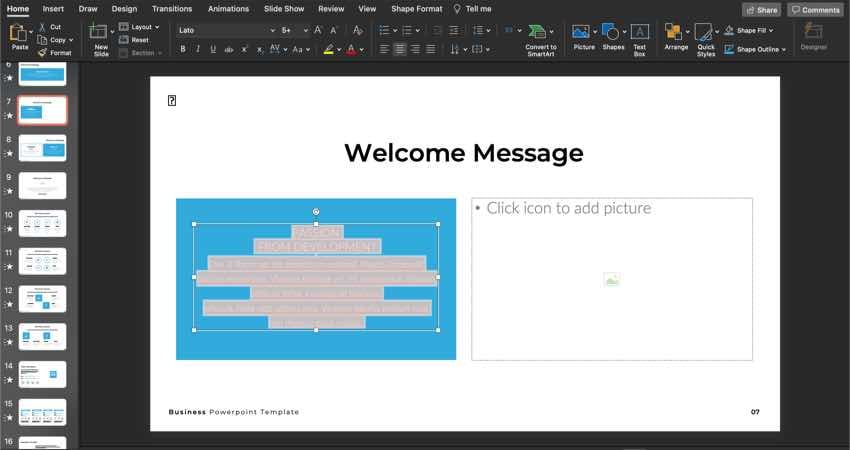Open the Lato font name dropdown
The image size is (850, 450).
[x=225, y=30]
